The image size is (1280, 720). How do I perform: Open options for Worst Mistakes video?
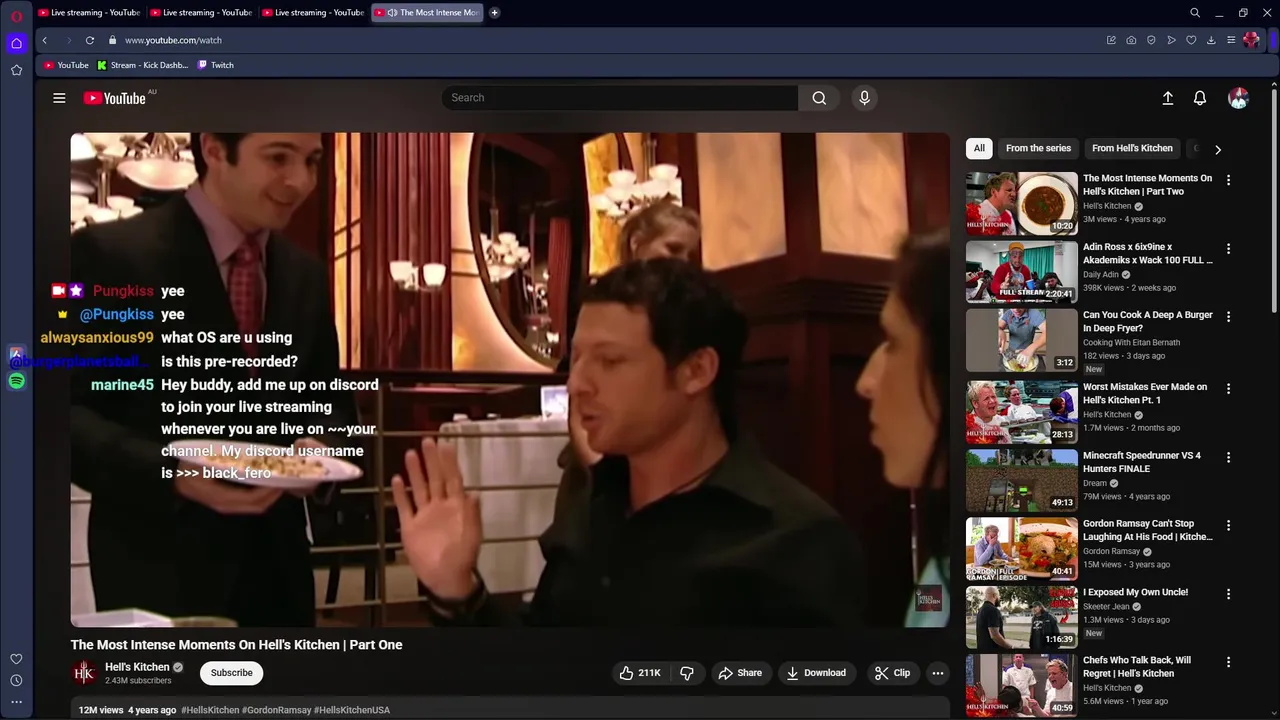(x=1228, y=388)
